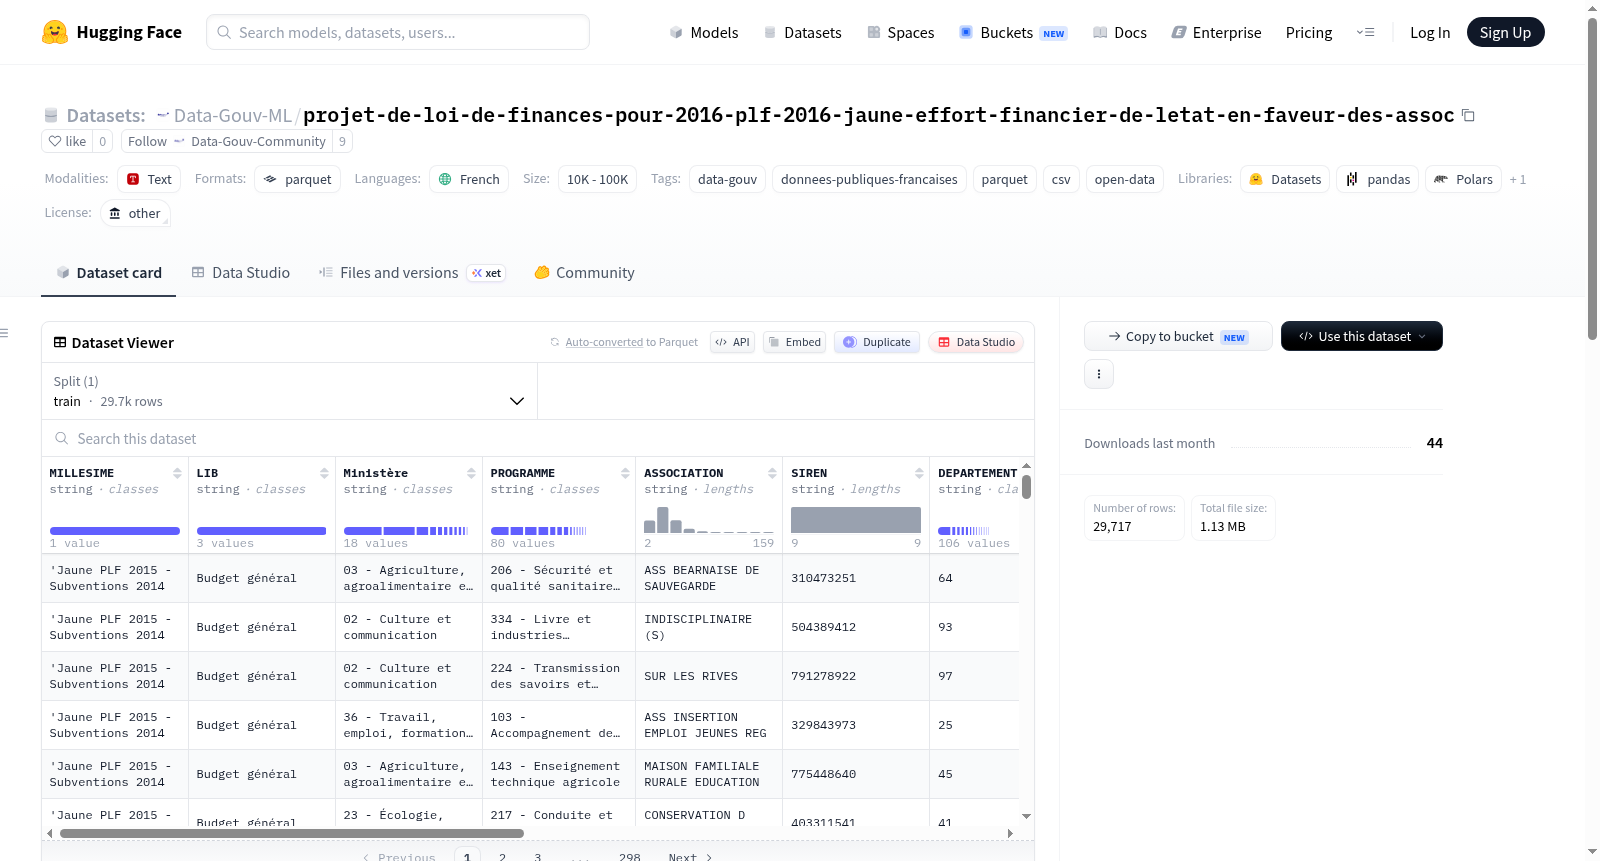Viewport: 1600px width, 861px height.
Task: Expand the extra navigation menu icon
Action: coord(1365,32)
